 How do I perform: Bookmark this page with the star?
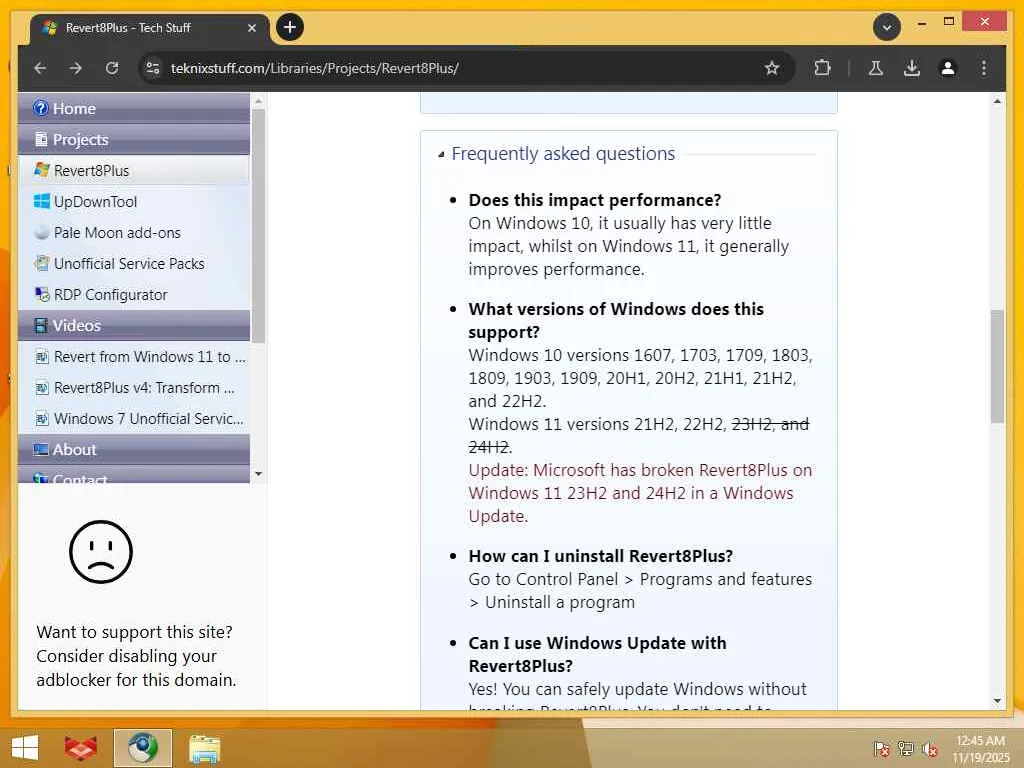point(772,68)
